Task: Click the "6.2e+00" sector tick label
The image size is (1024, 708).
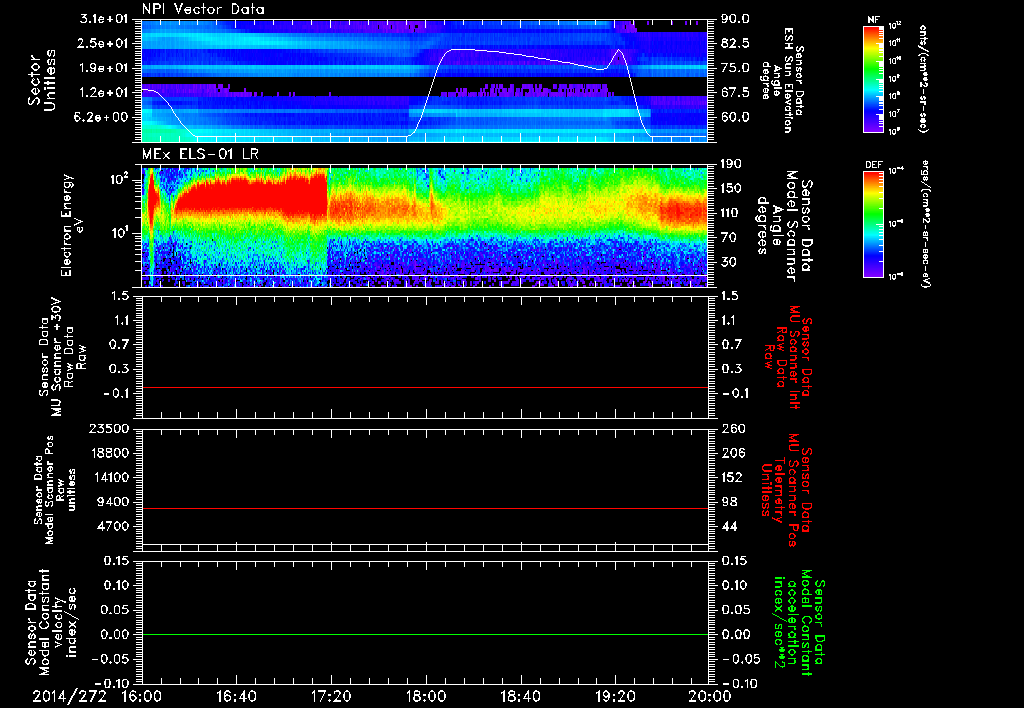Action: 103,117
